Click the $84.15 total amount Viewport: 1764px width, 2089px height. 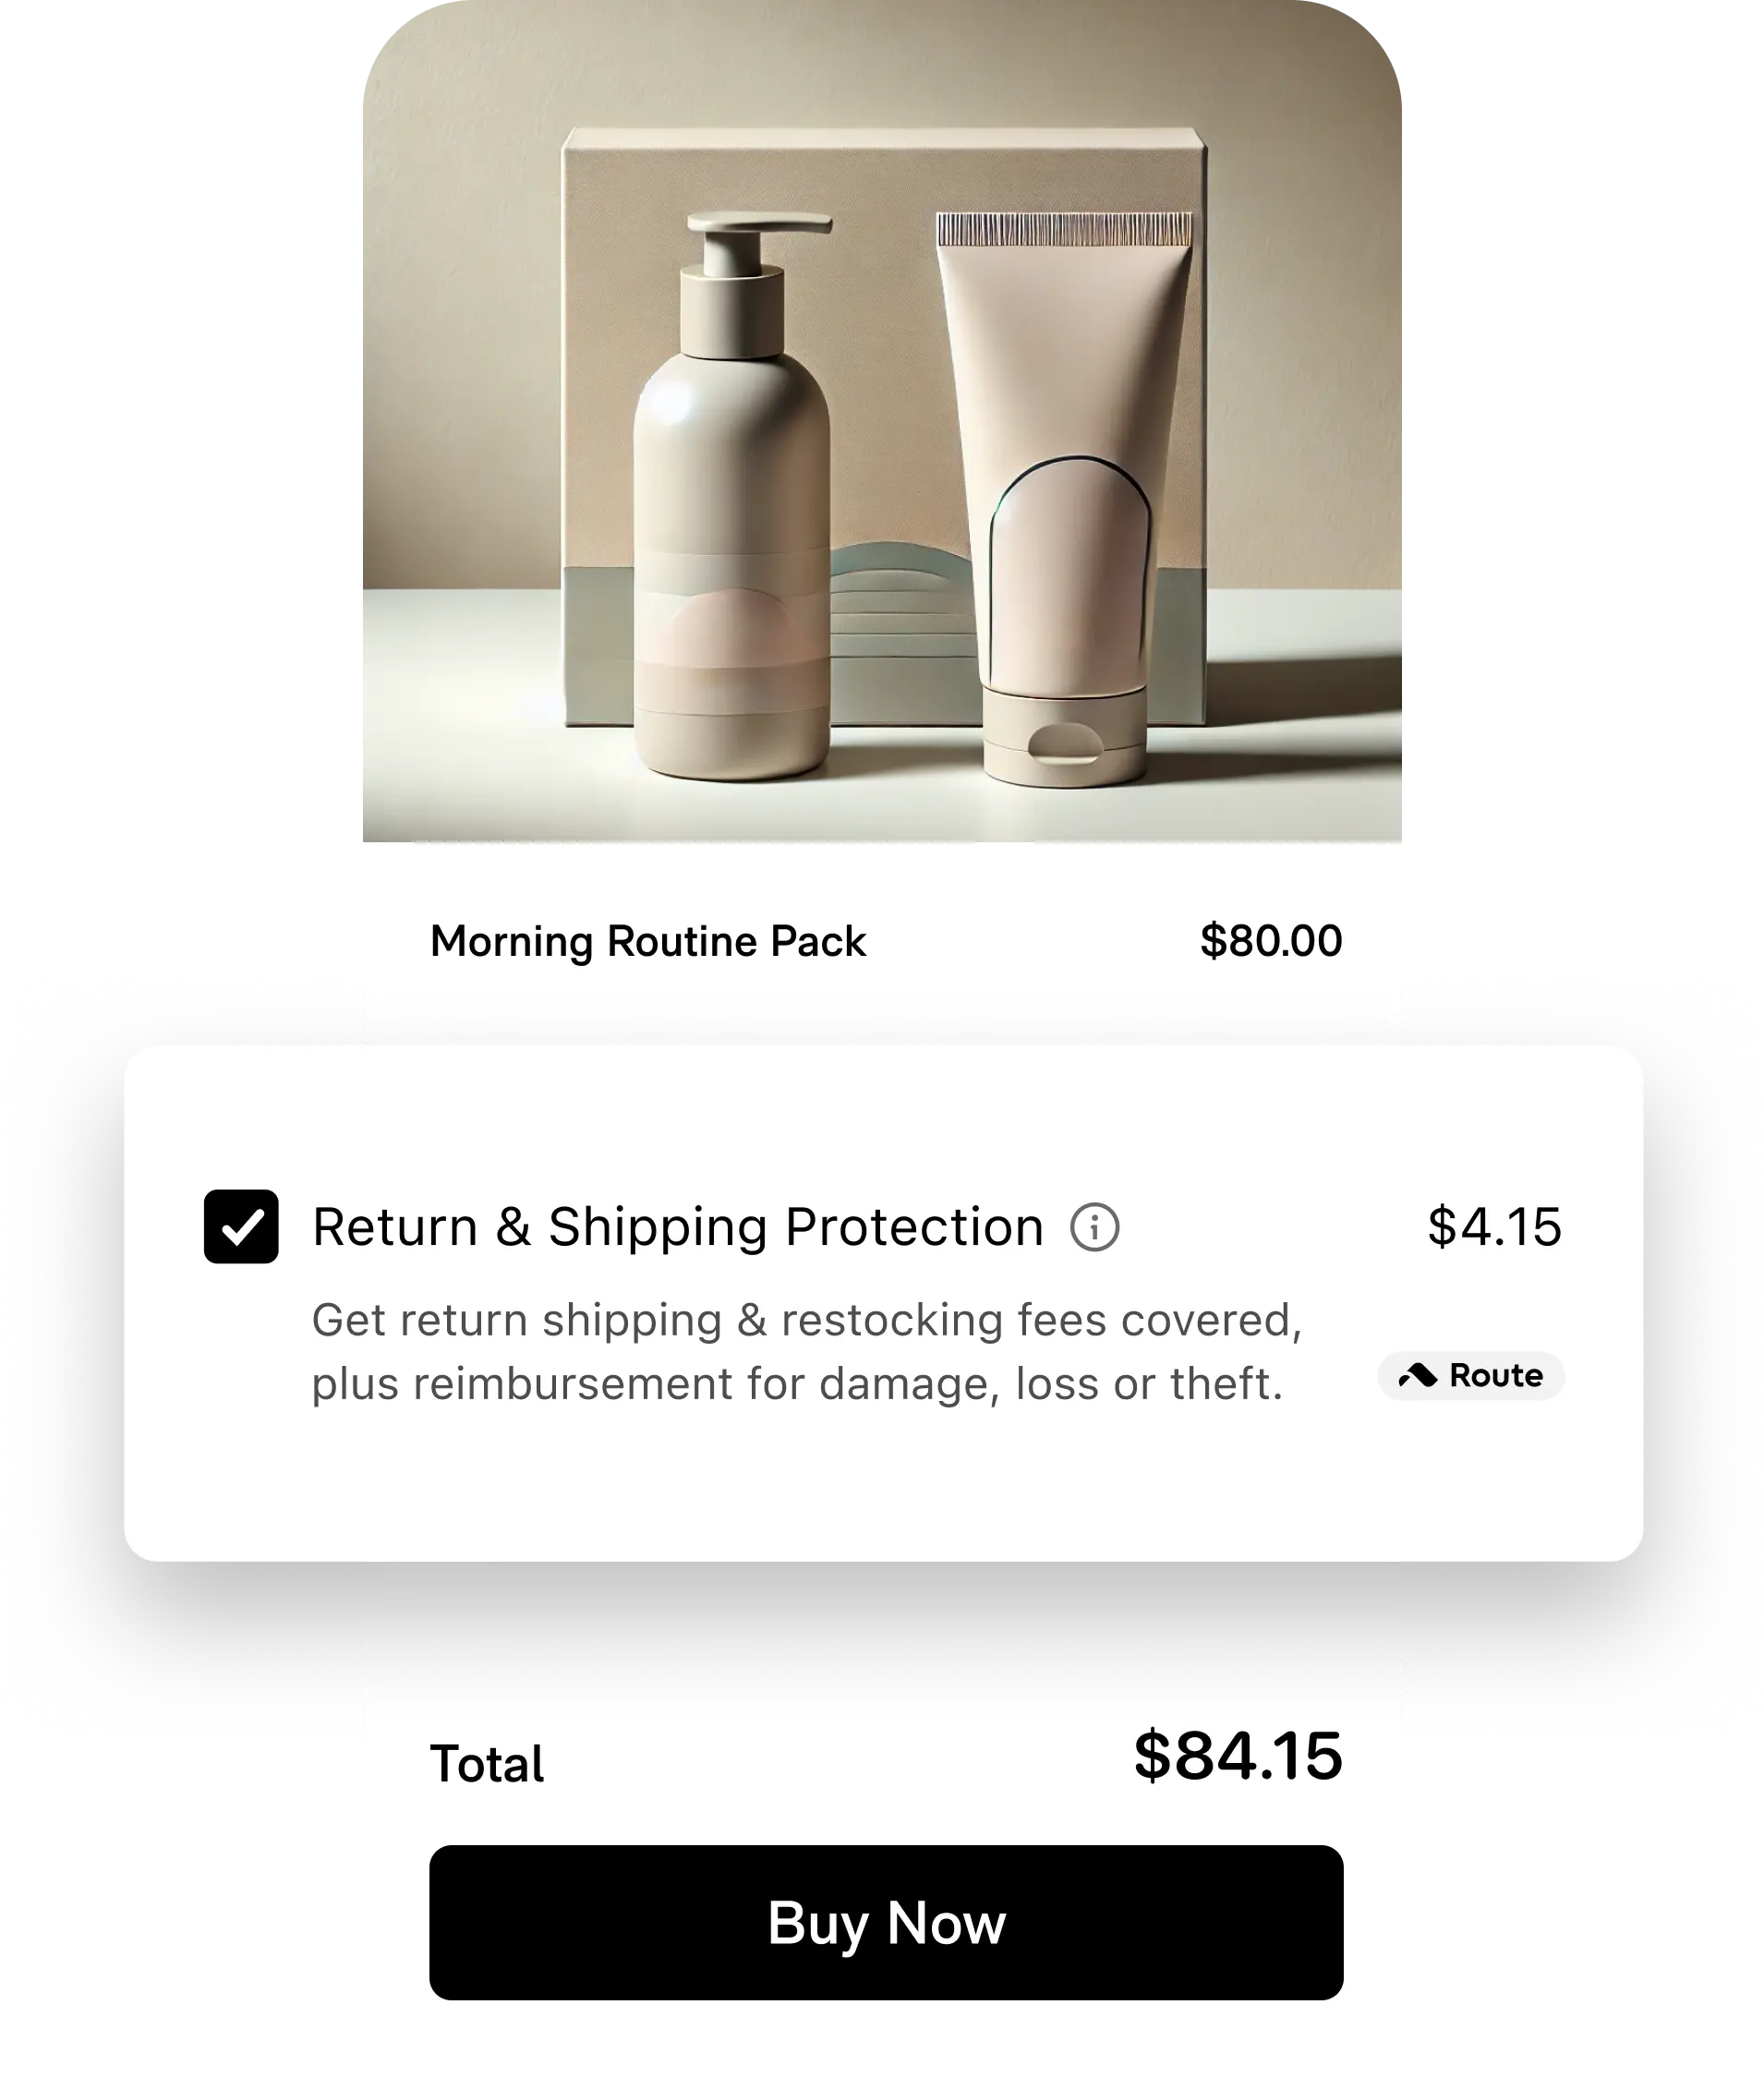pyautogui.click(x=1237, y=1756)
